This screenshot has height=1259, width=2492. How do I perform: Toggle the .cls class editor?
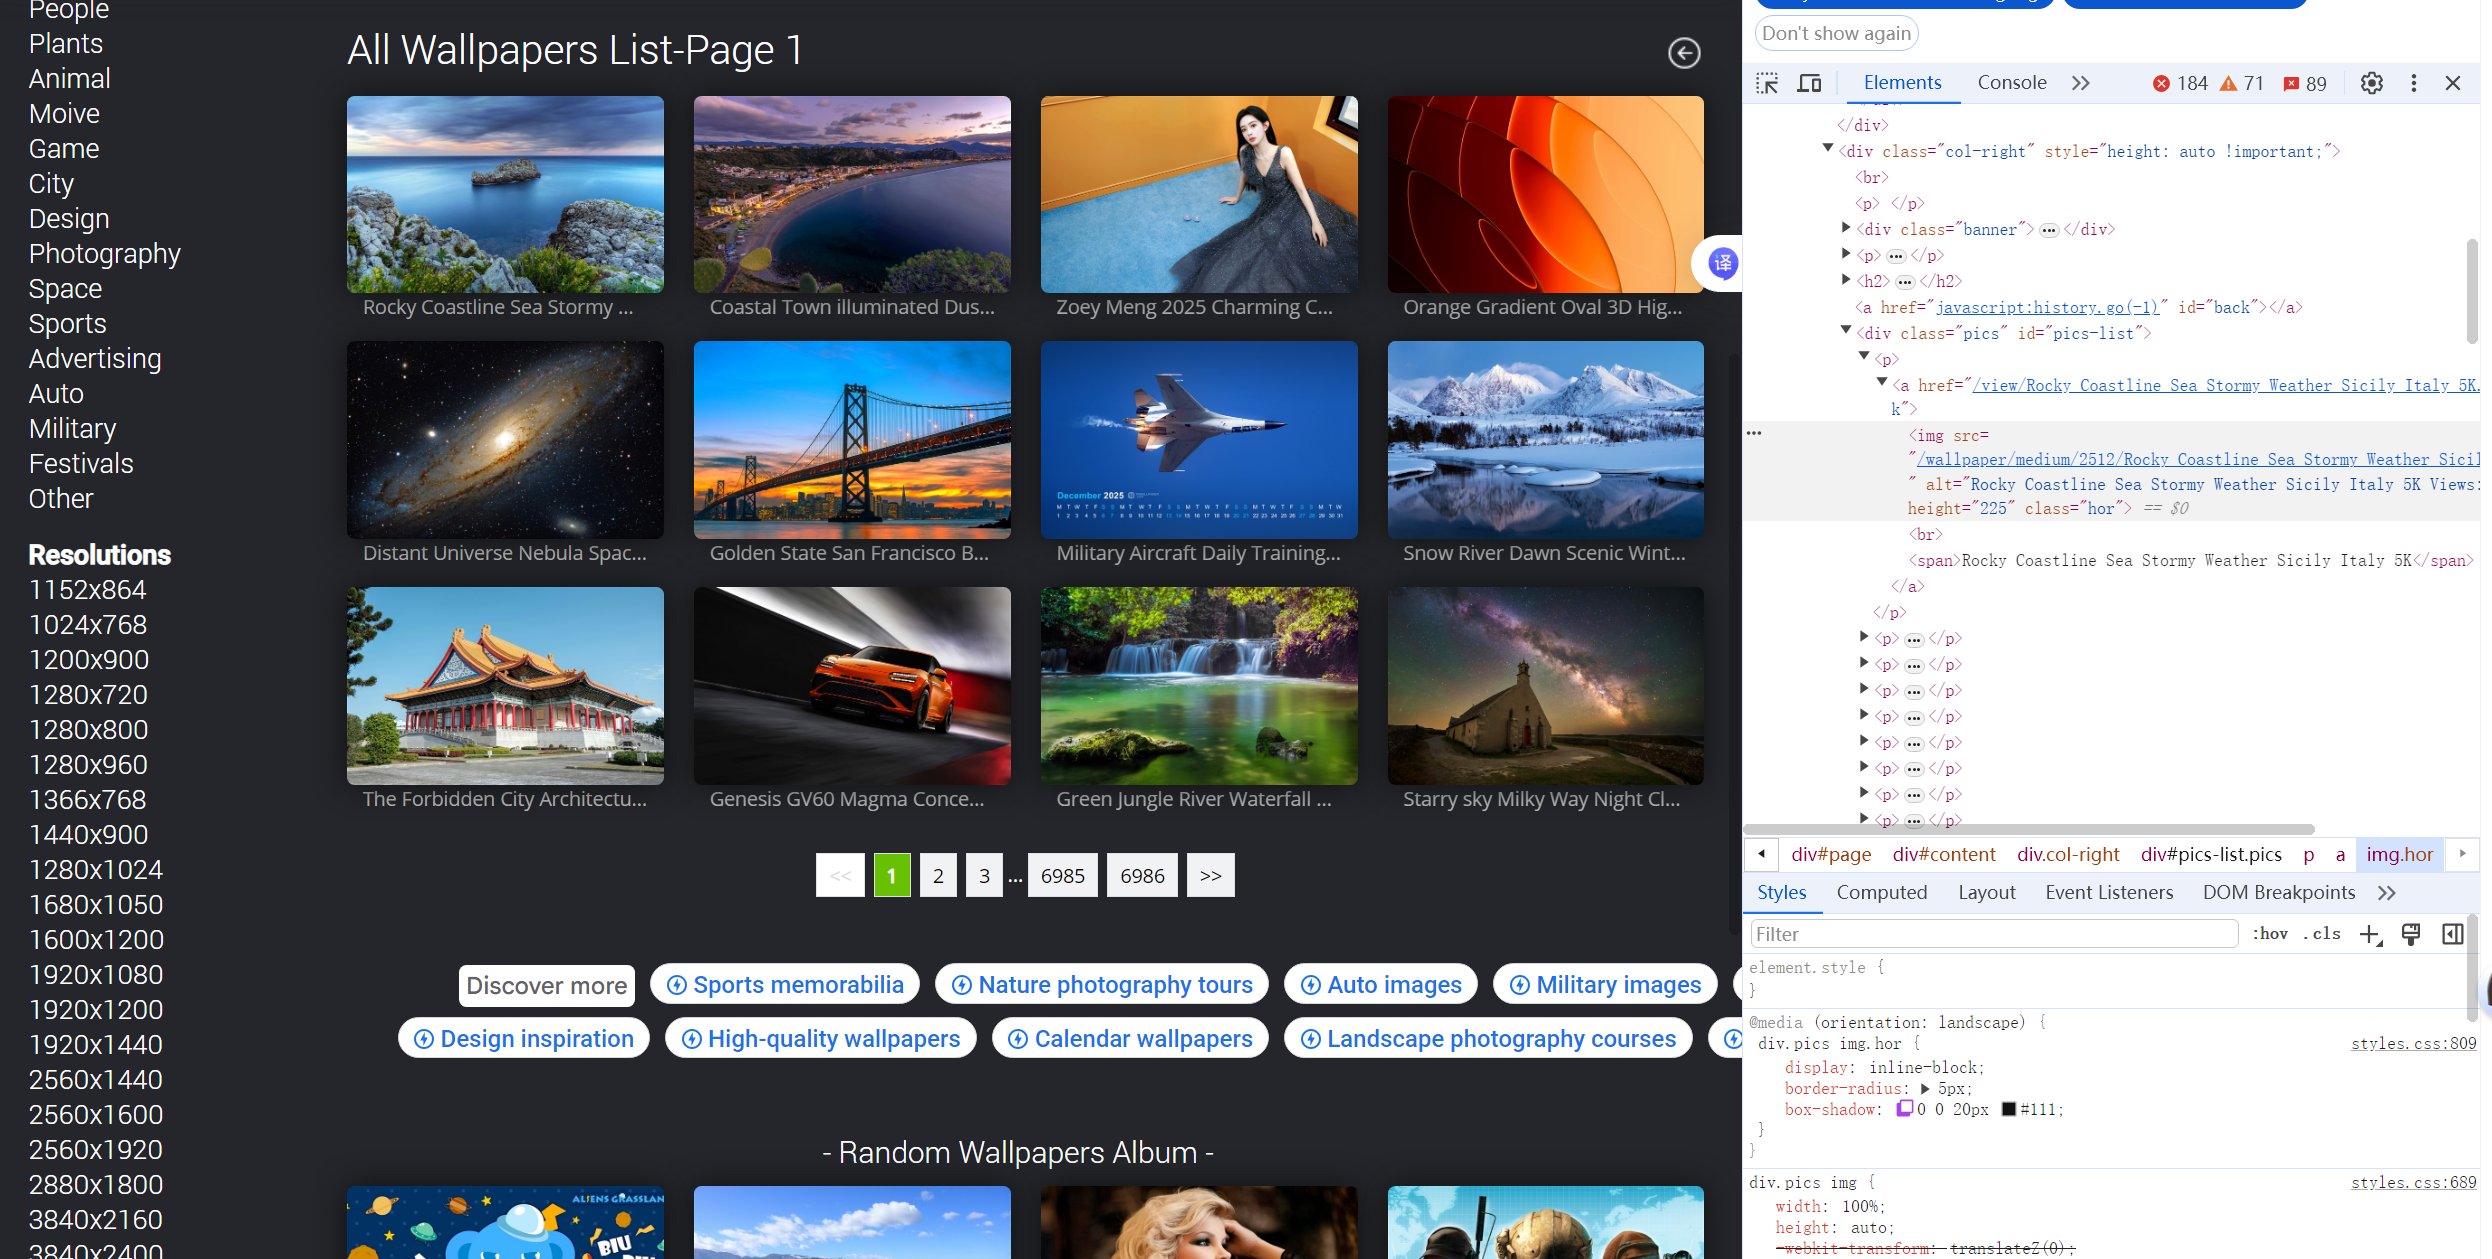click(2322, 934)
